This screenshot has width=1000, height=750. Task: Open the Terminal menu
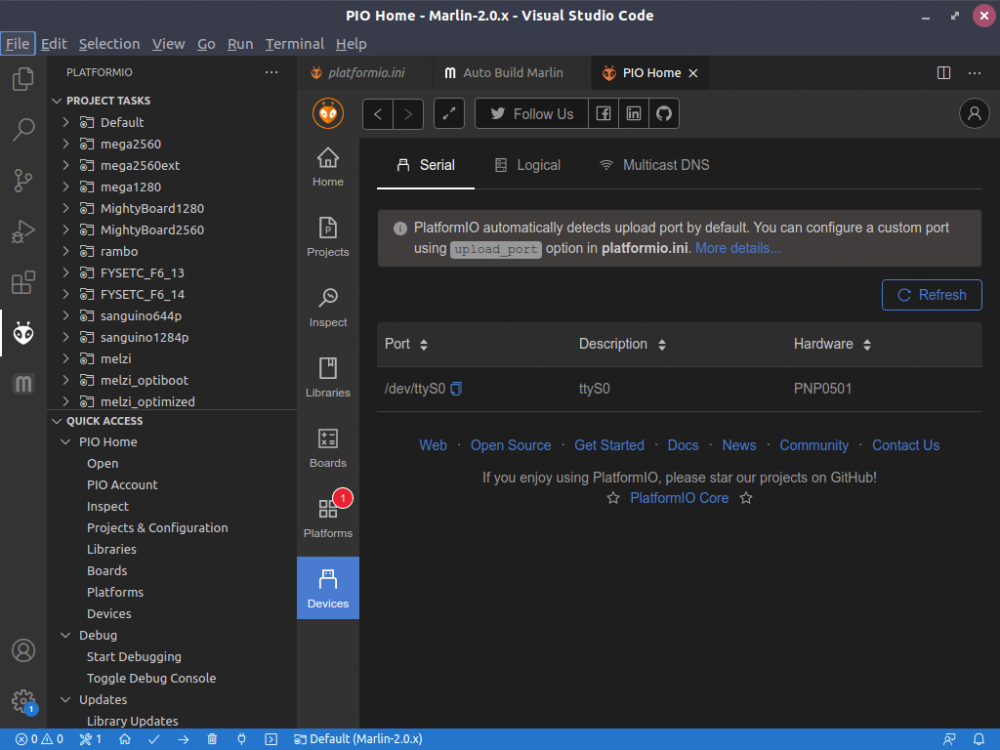pos(295,44)
